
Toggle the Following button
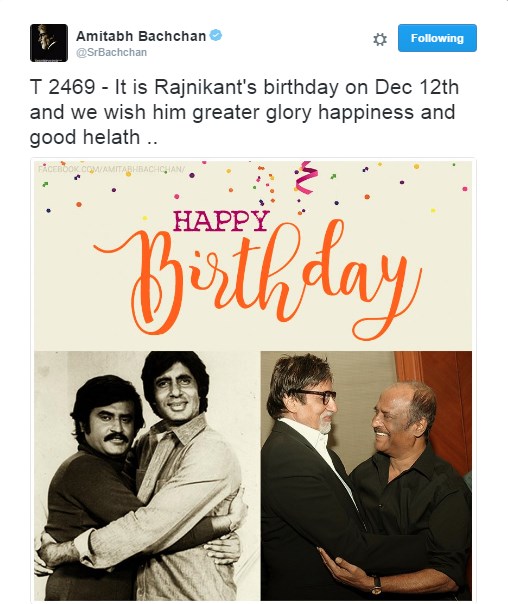point(437,38)
